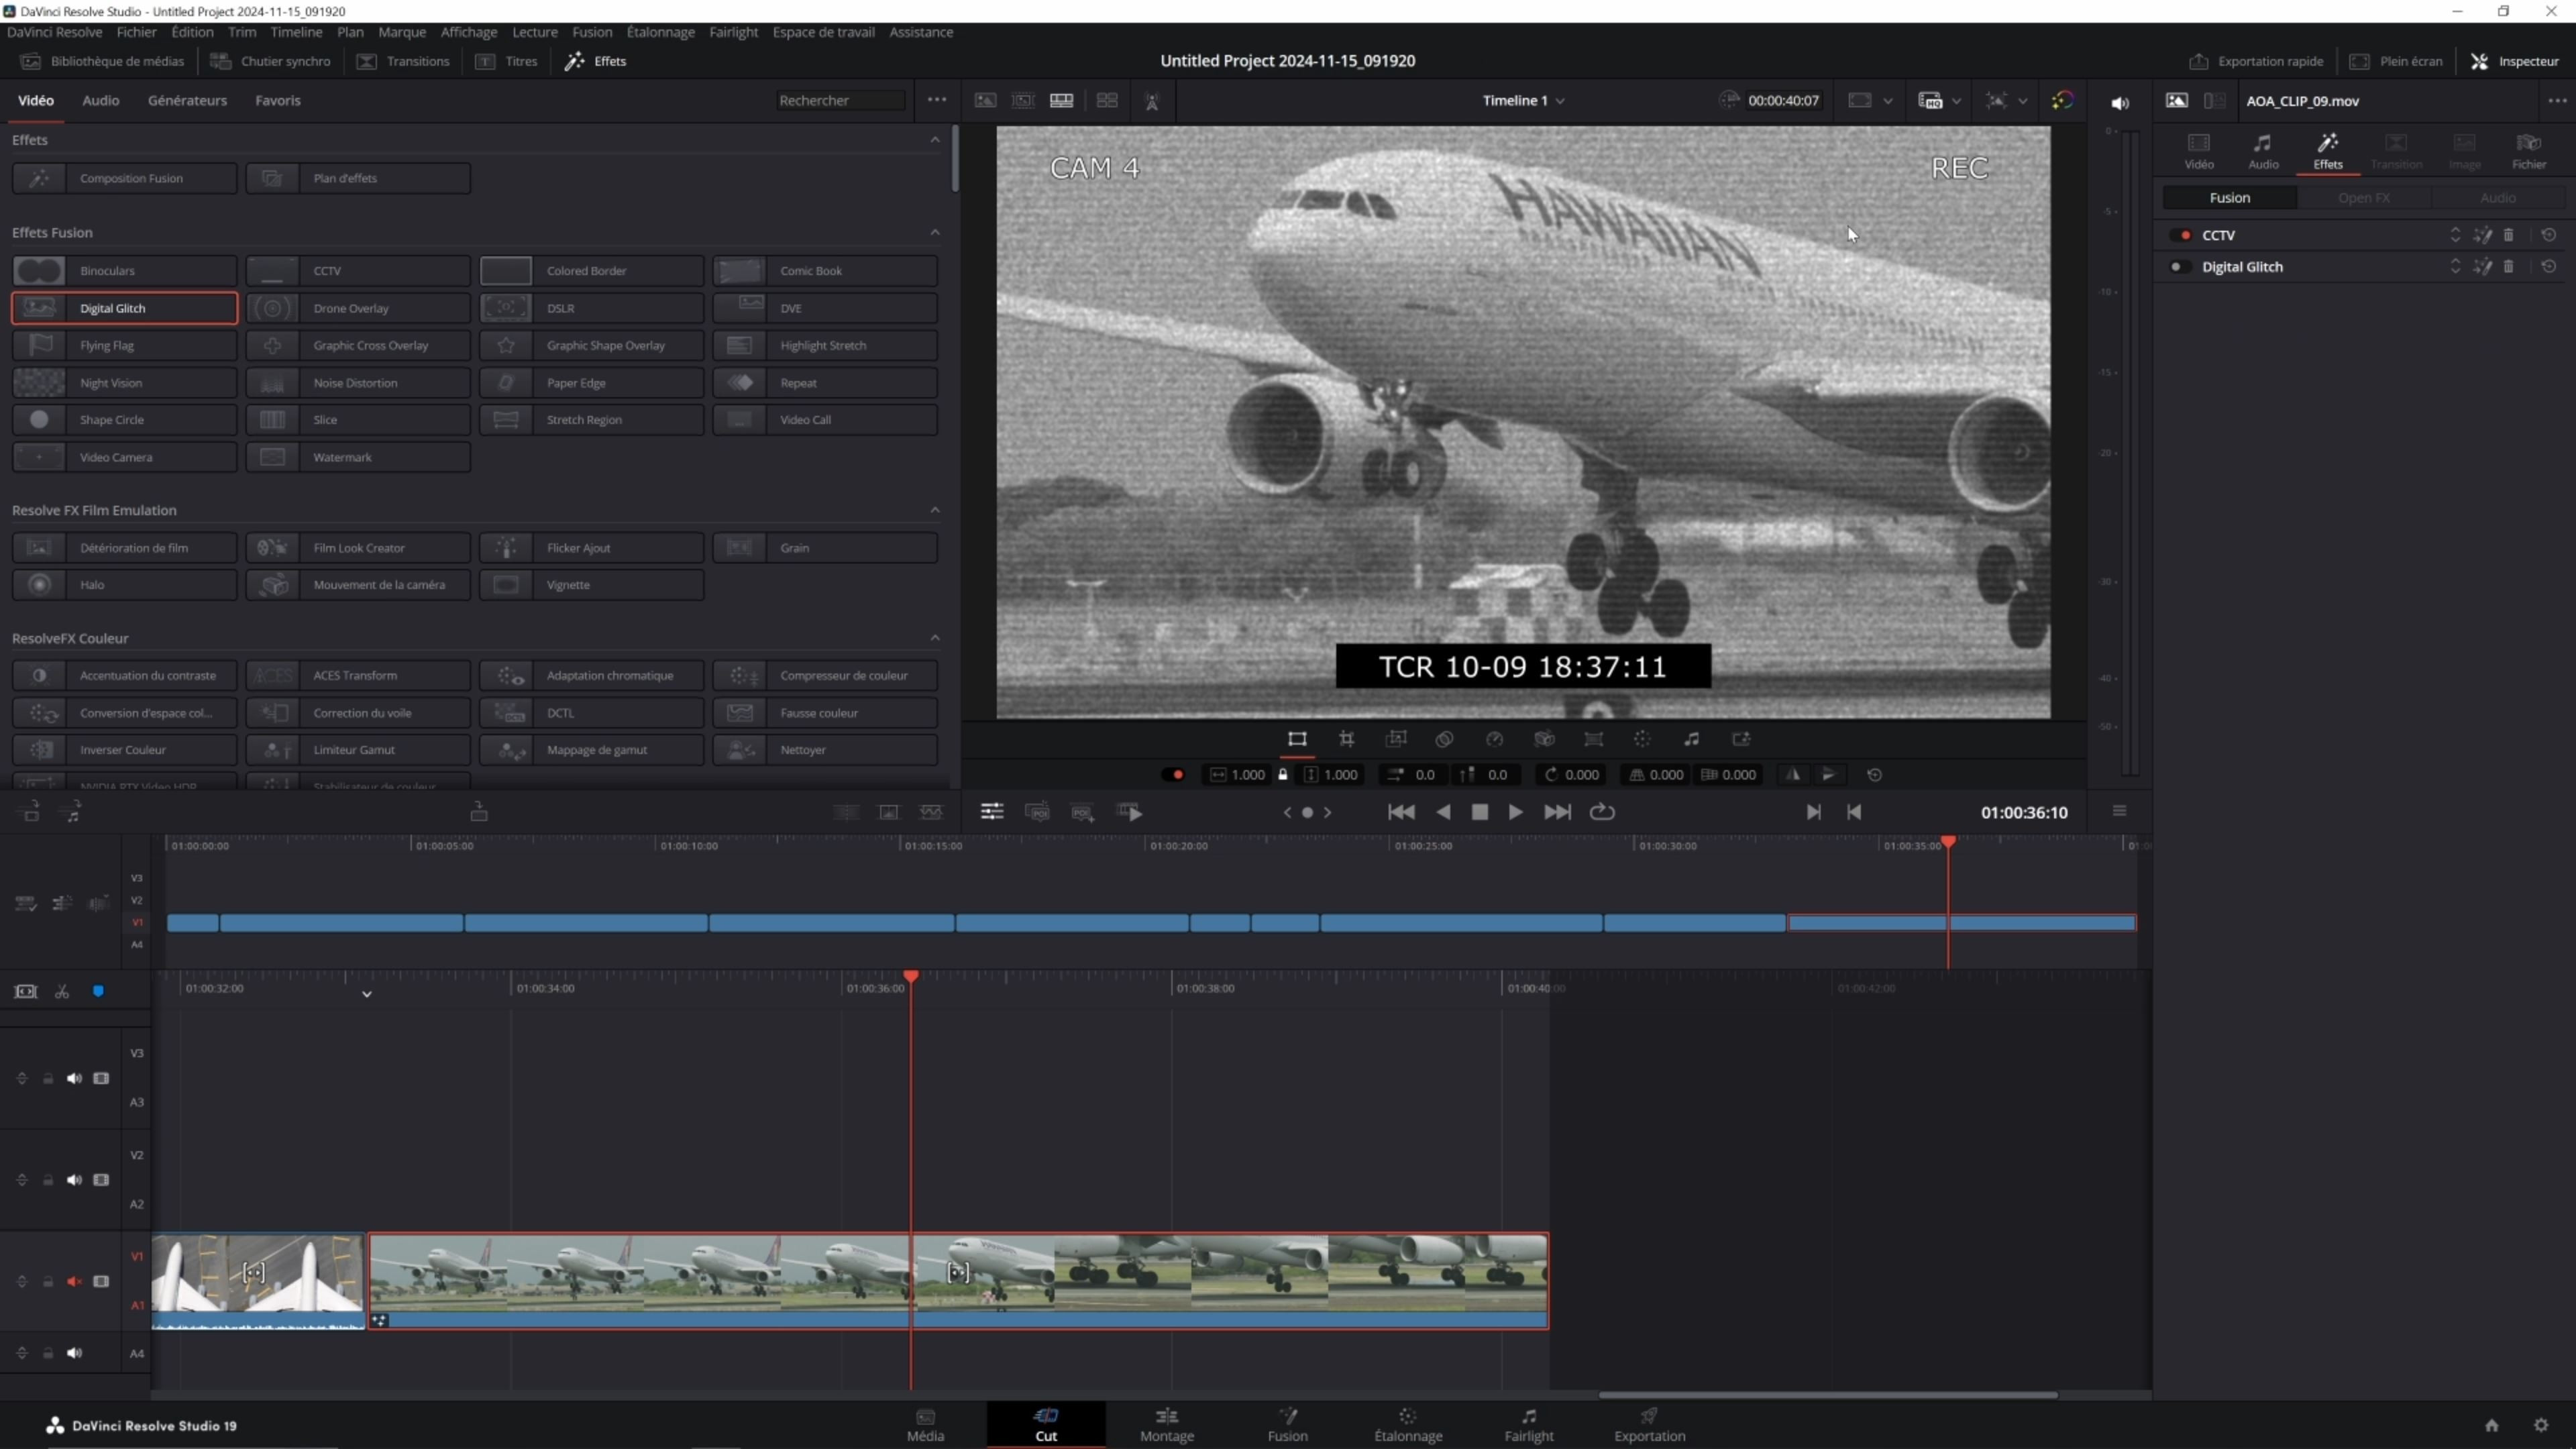Screen dimensions: 2576x1449
Task: Collapse the Effets Fusion section
Action: [935, 232]
